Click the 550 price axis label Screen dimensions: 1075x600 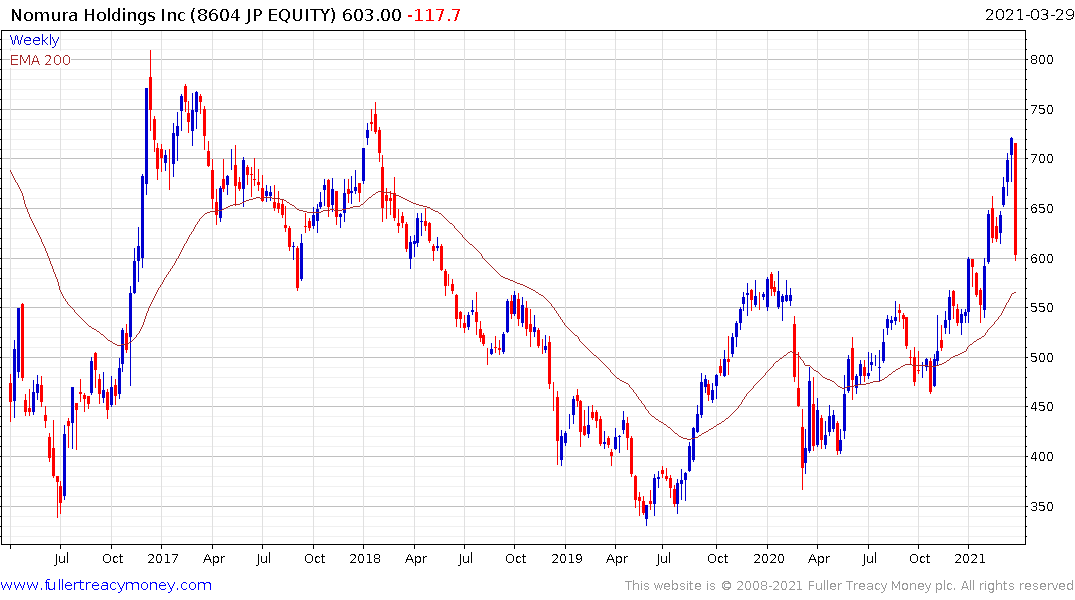(x=1041, y=308)
